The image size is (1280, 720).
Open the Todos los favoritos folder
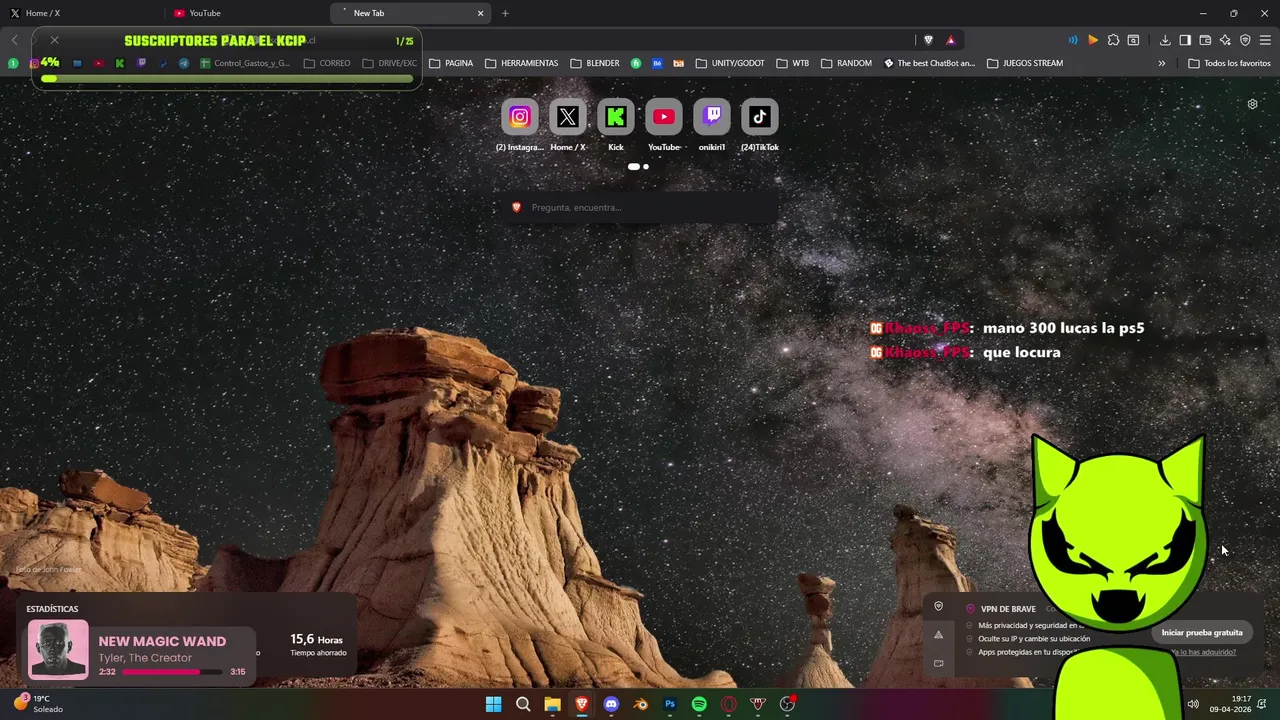coord(1229,63)
